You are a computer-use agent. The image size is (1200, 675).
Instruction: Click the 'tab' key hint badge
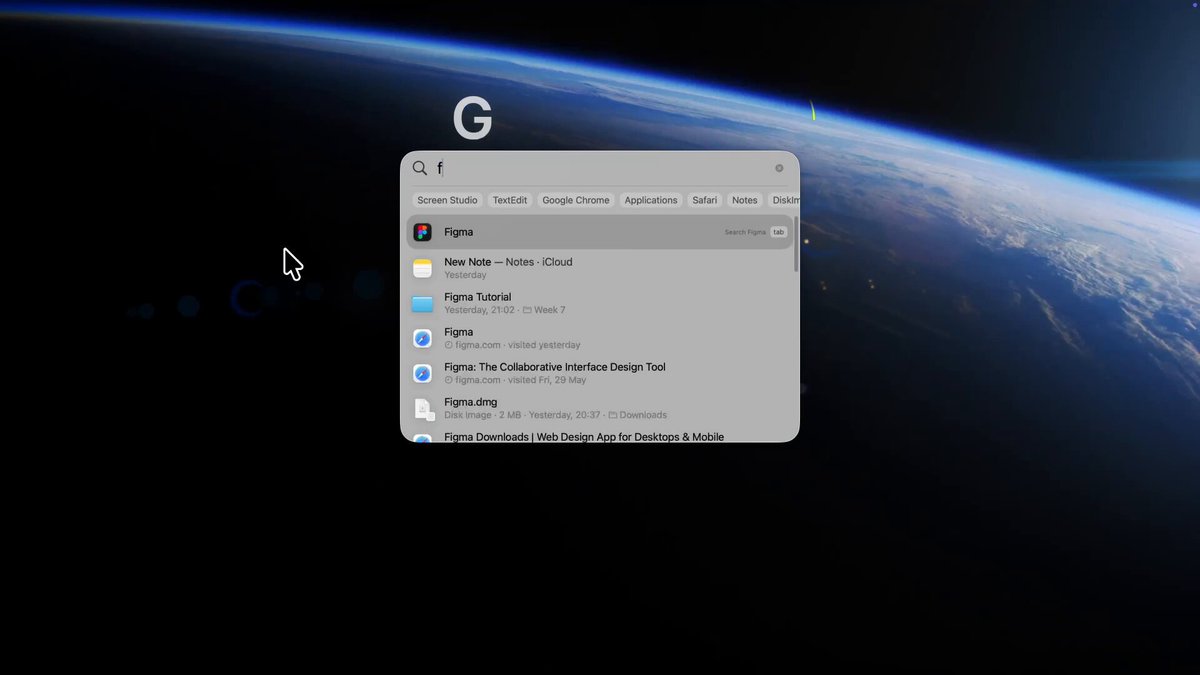[778, 232]
